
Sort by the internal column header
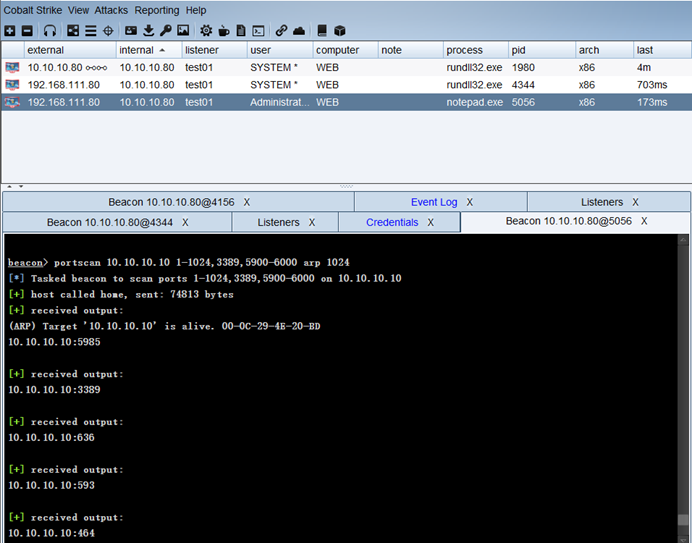coord(149,50)
